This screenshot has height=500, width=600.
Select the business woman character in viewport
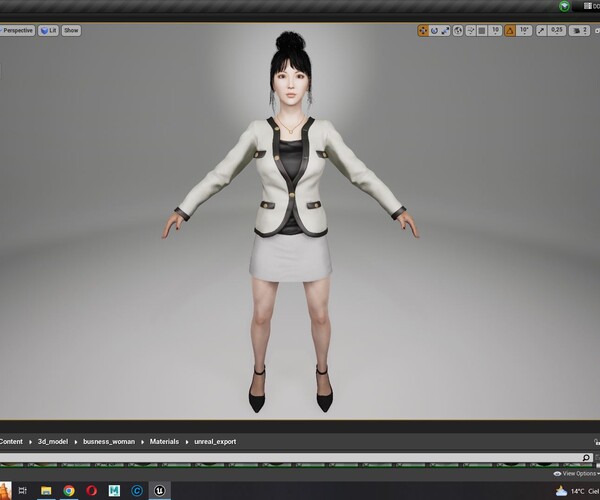[291, 222]
